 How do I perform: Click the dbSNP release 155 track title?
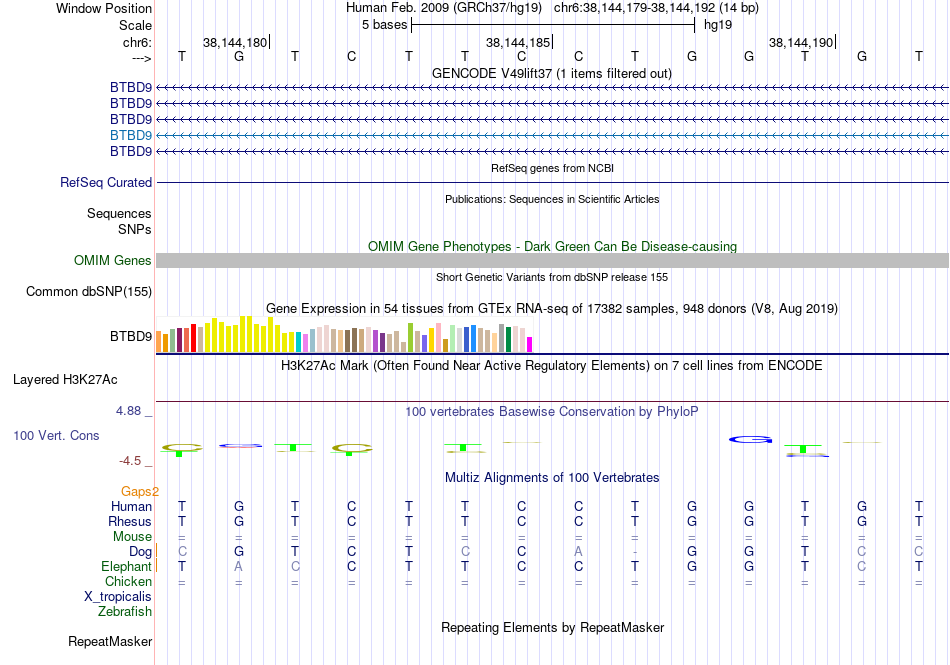(552, 277)
